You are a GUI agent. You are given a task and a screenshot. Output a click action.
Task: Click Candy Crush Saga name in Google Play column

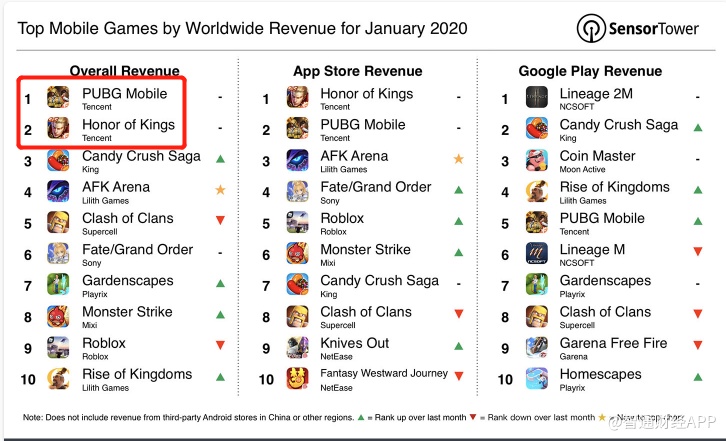click(618, 125)
